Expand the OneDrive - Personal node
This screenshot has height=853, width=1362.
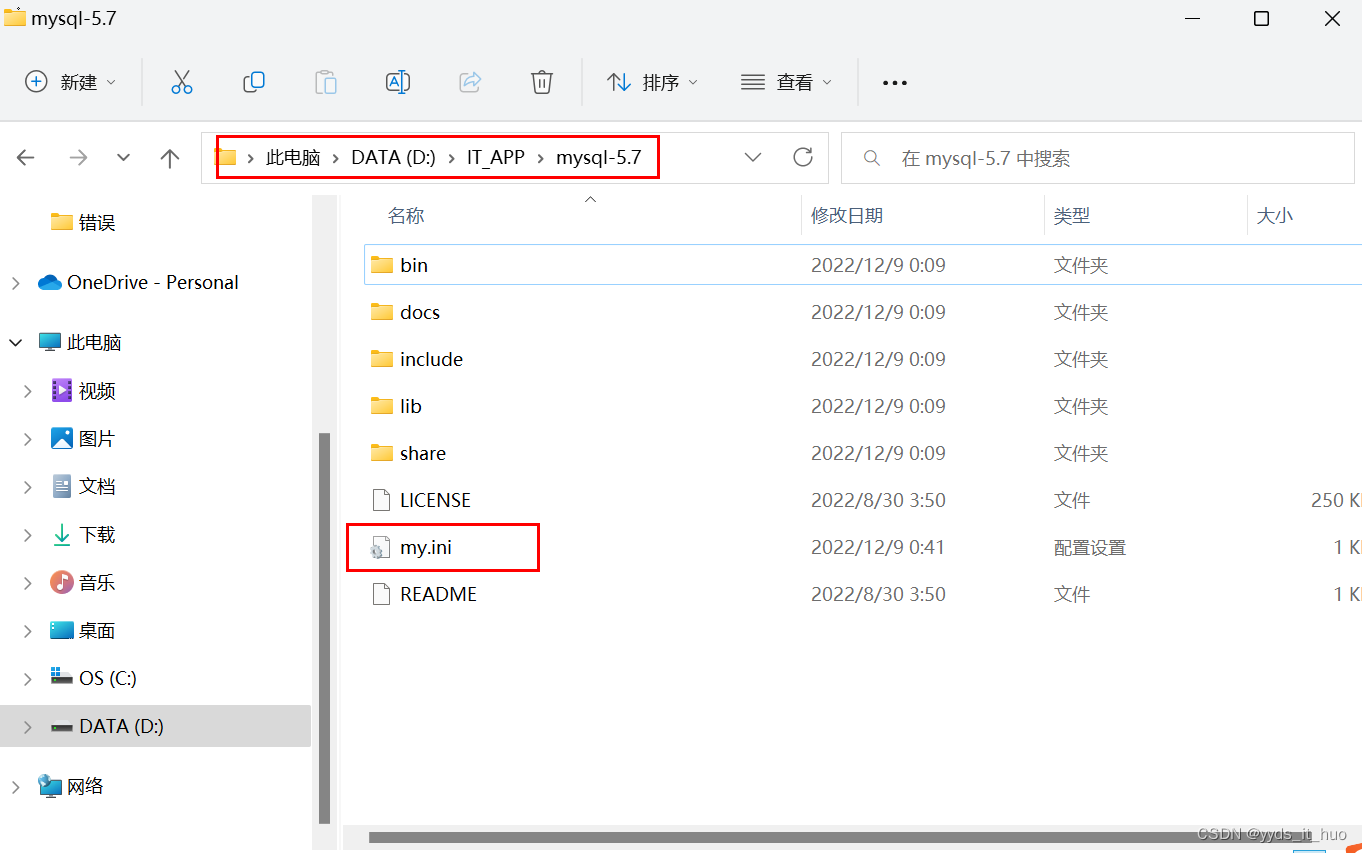click(15, 283)
